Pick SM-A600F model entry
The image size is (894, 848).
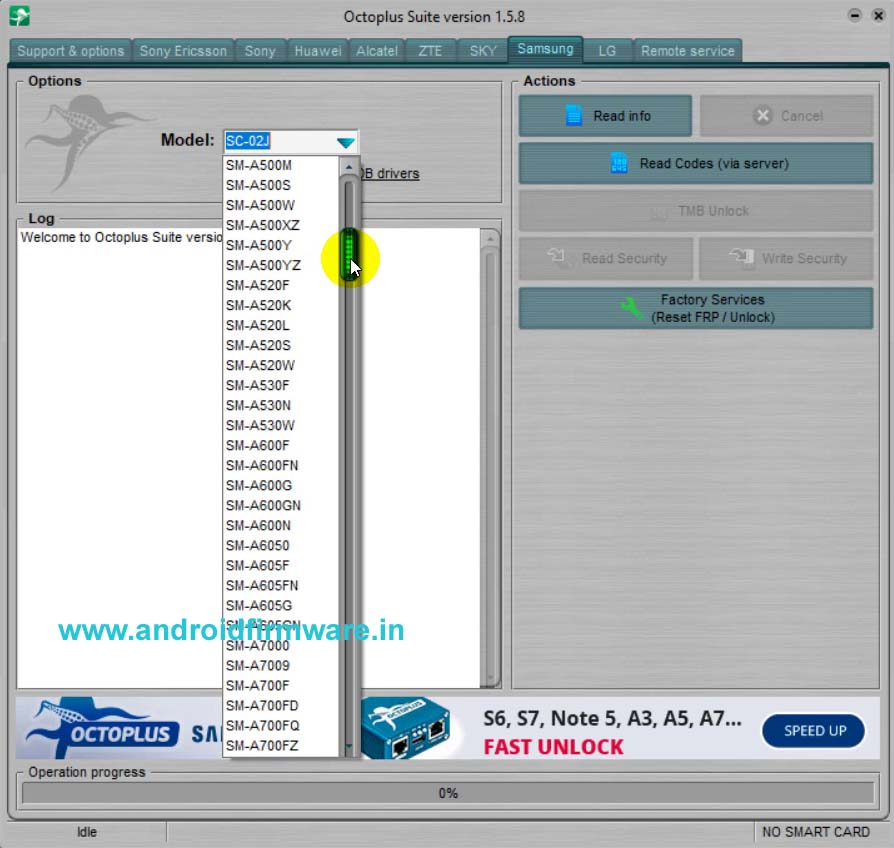point(281,445)
